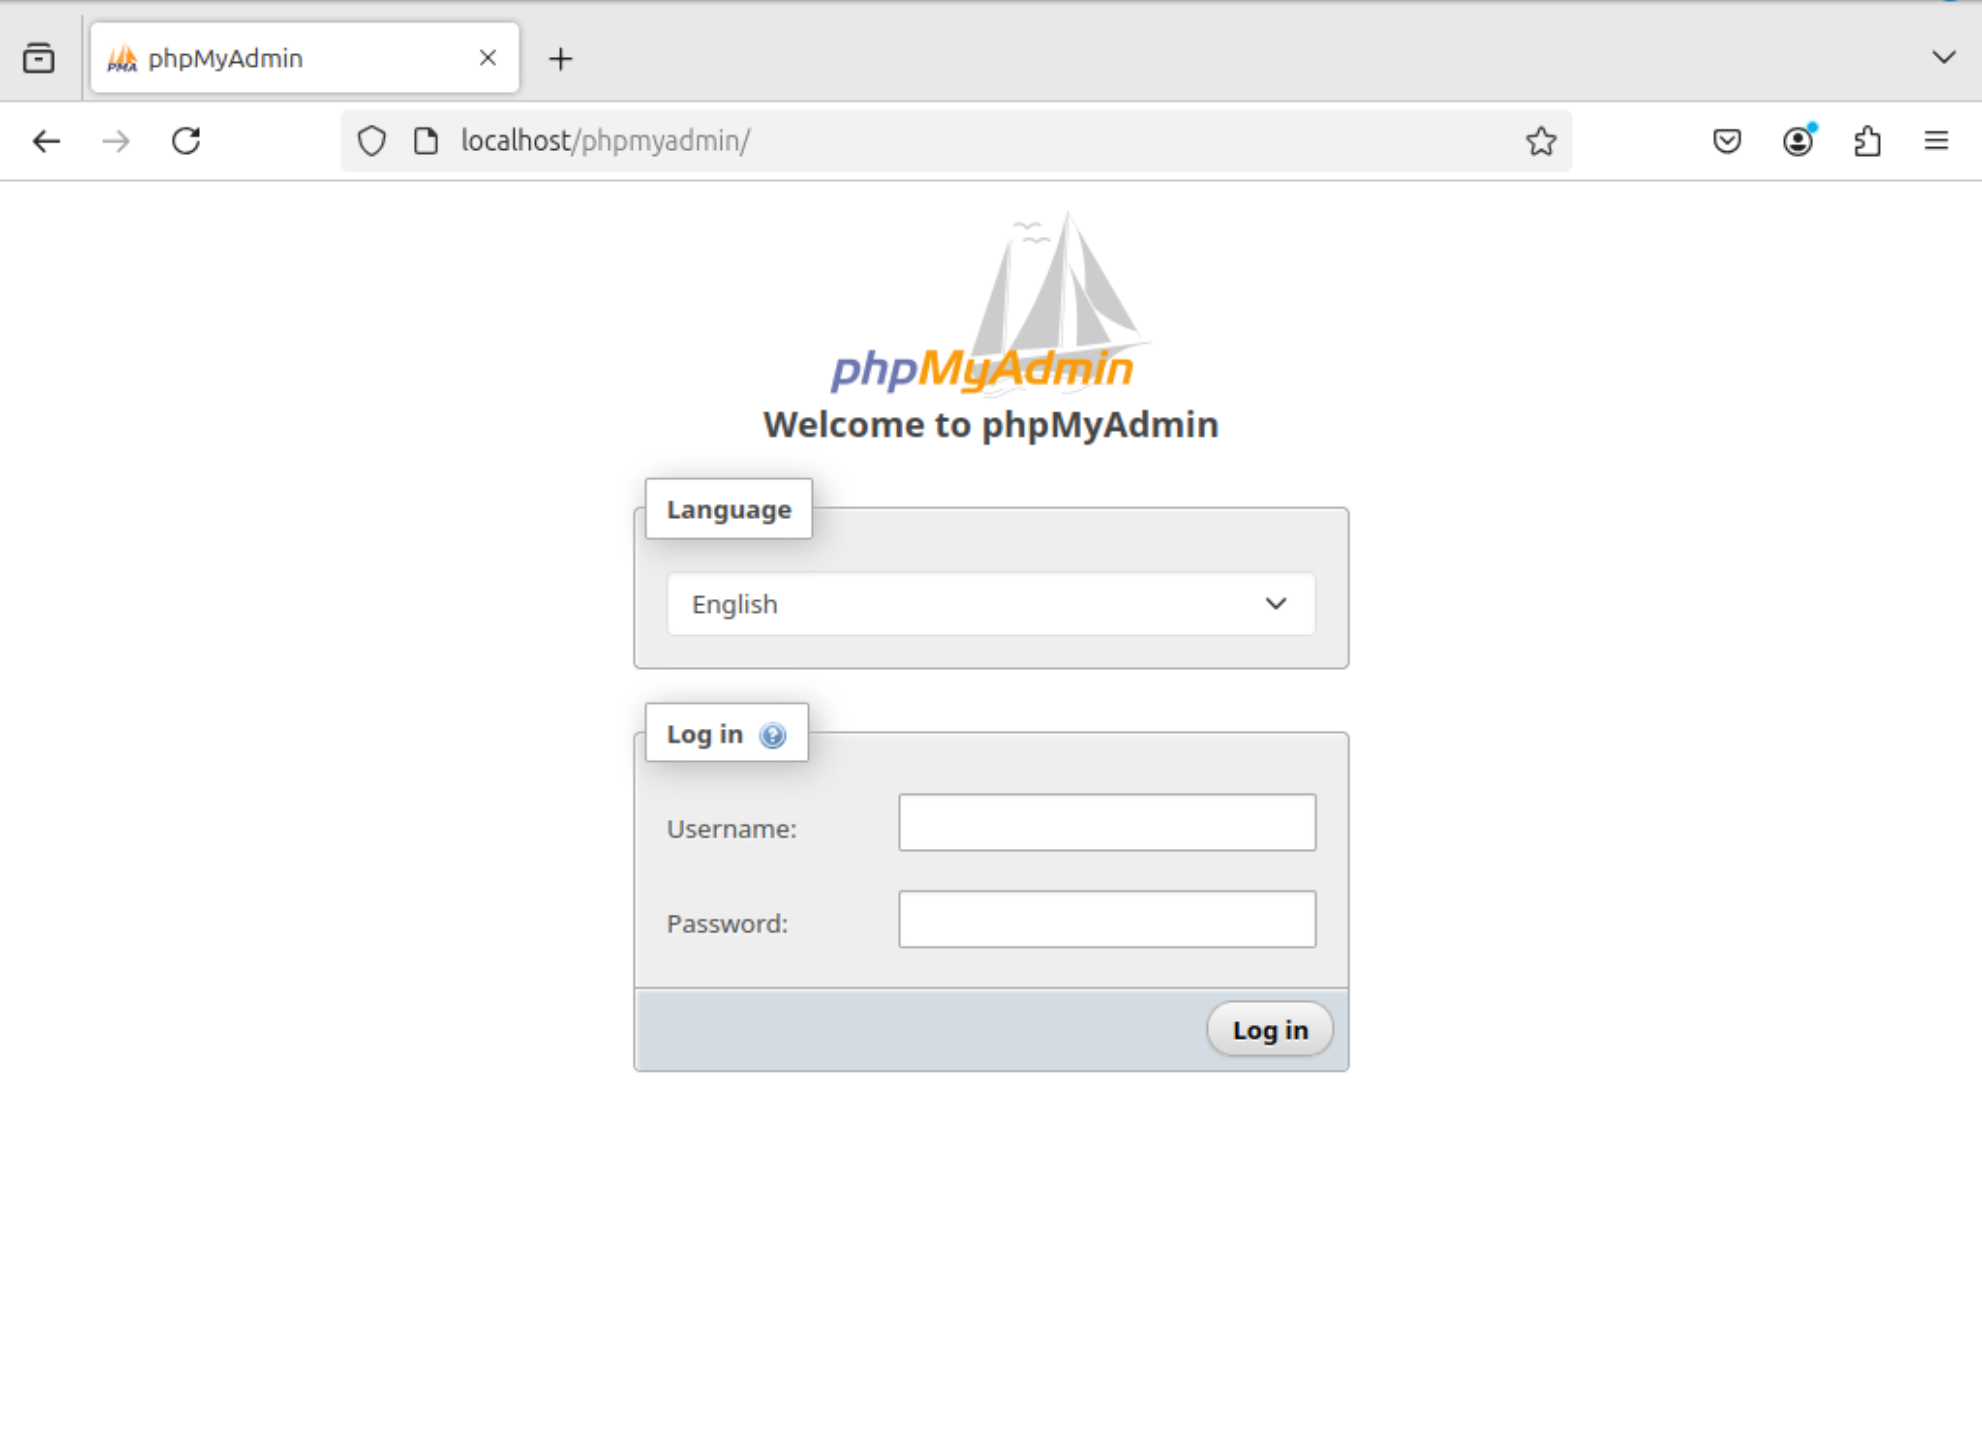Click the back navigation arrow
Image resolution: width=1982 pixels, height=1430 pixels.
46,141
